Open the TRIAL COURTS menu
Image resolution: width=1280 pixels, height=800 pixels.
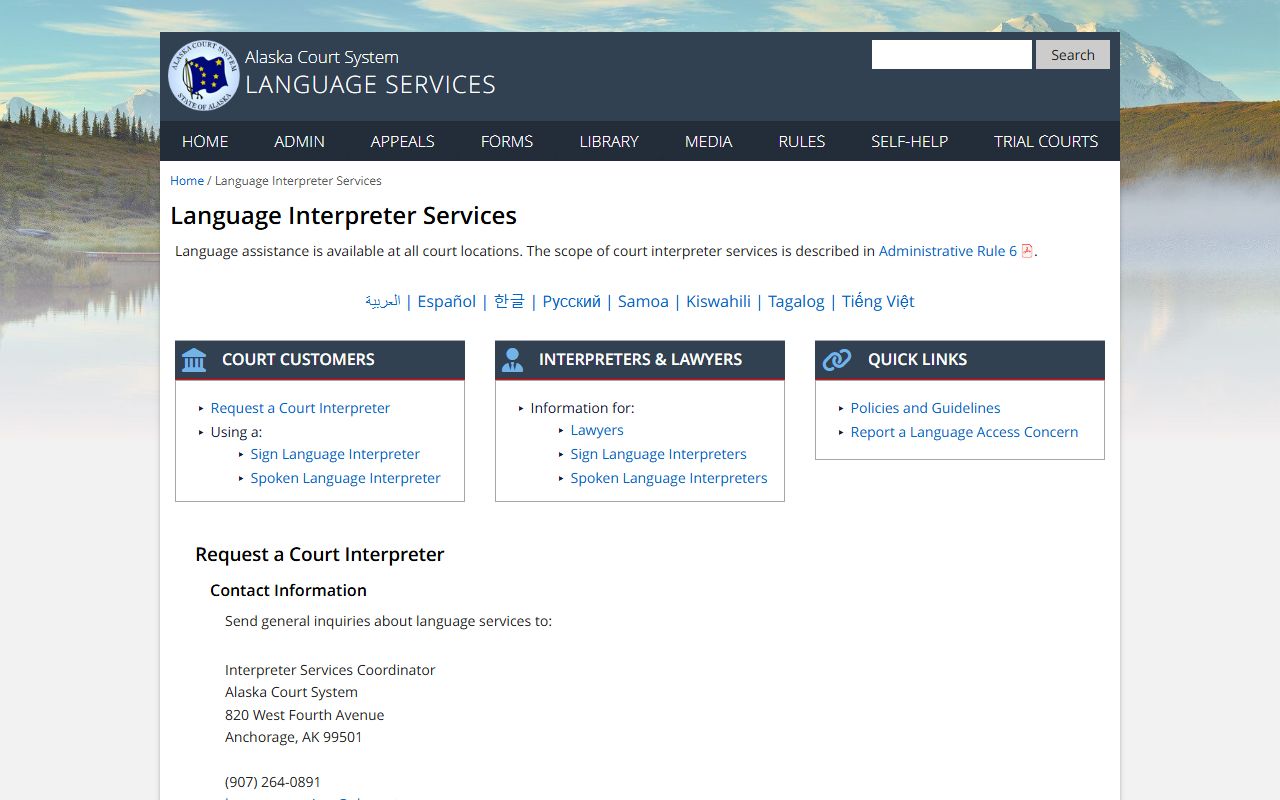click(x=1046, y=141)
